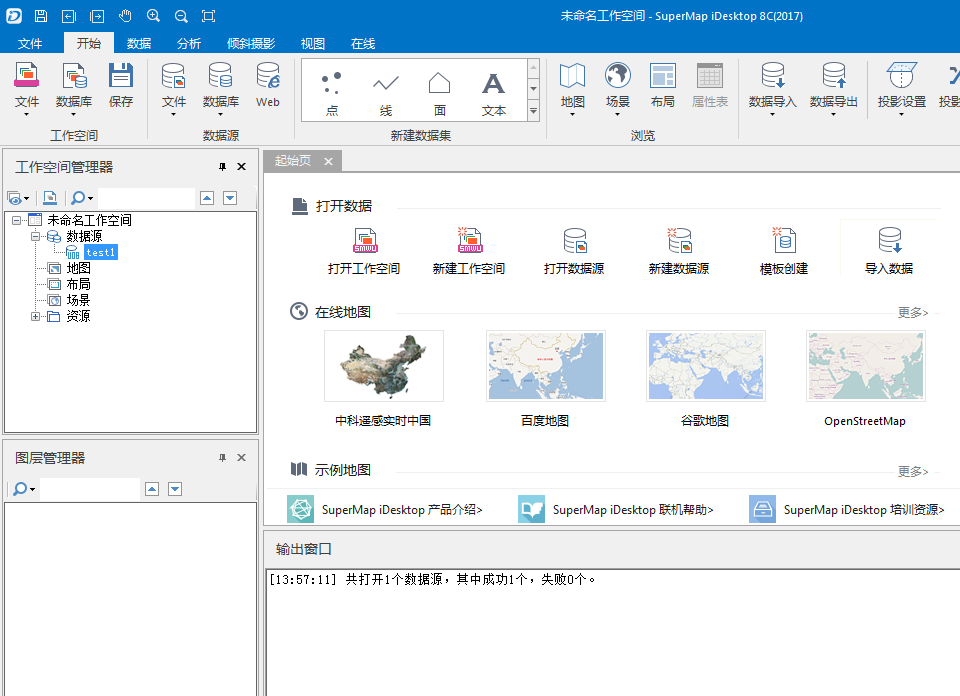Pin the Layer Manager panel
Image resolution: width=960 pixels, height=696 pixels.
[x=222, y=457]
